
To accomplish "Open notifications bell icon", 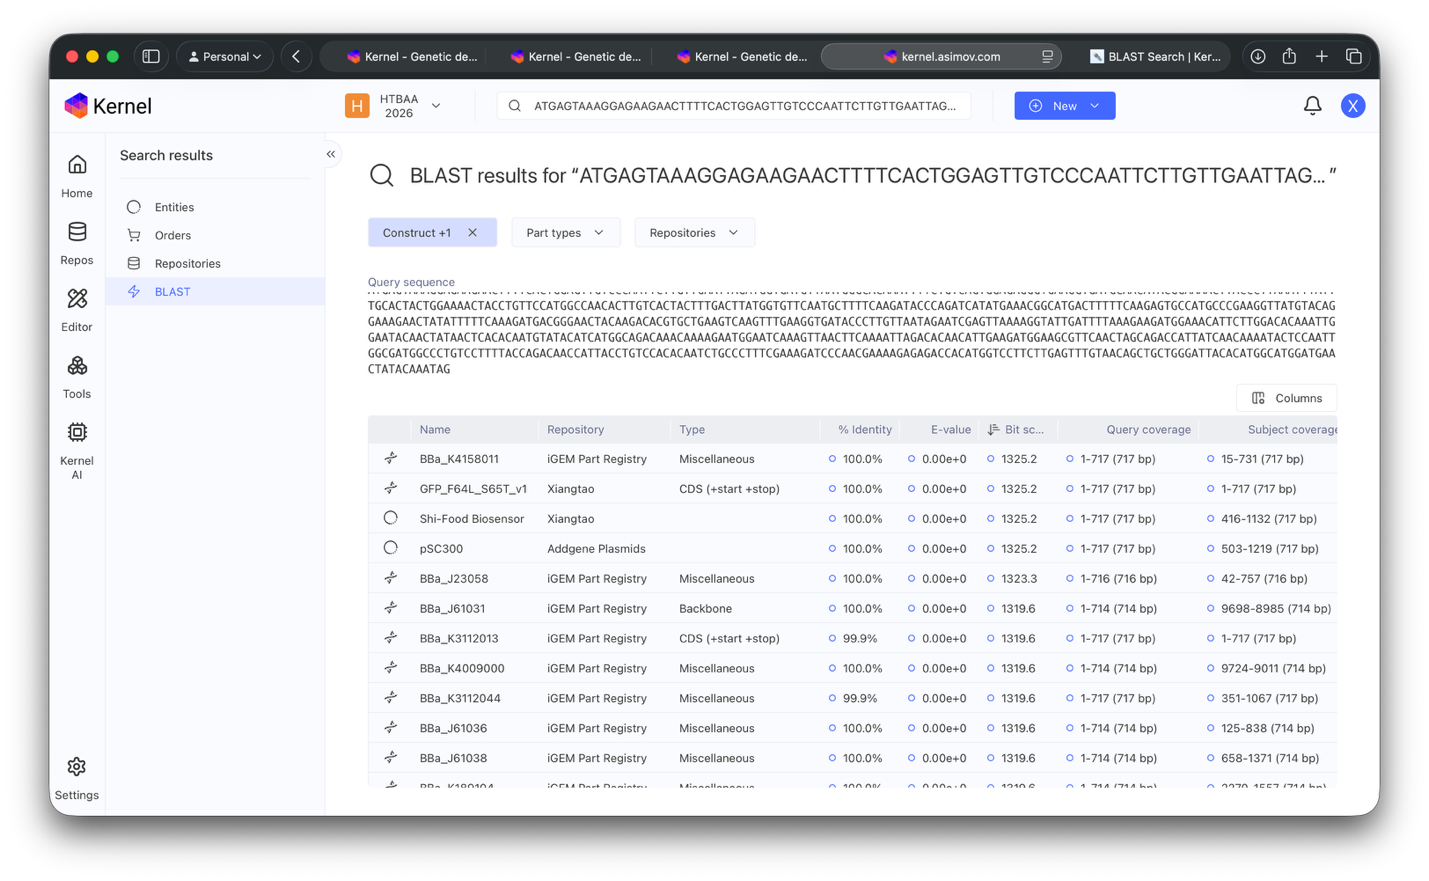I will pos(1312,106).
